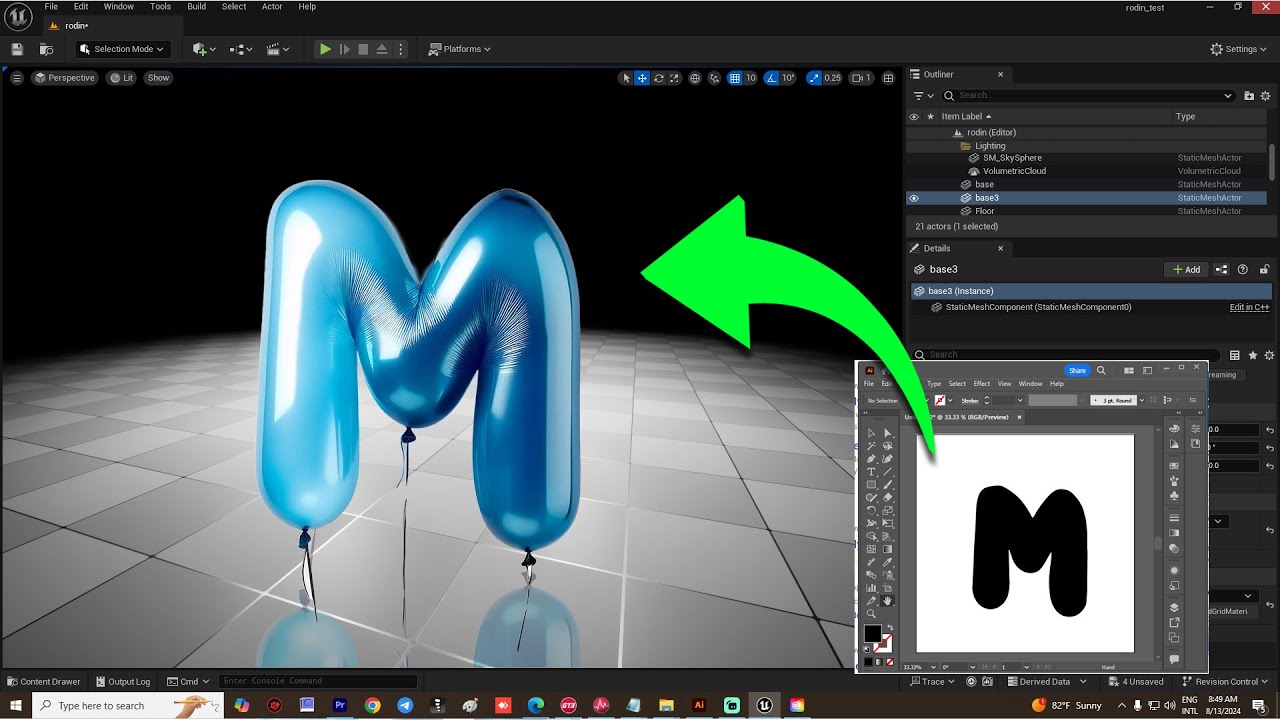1280x720 pixels.
Task: Open the Layers panel icon in Illustrator
Action: 1175,607
